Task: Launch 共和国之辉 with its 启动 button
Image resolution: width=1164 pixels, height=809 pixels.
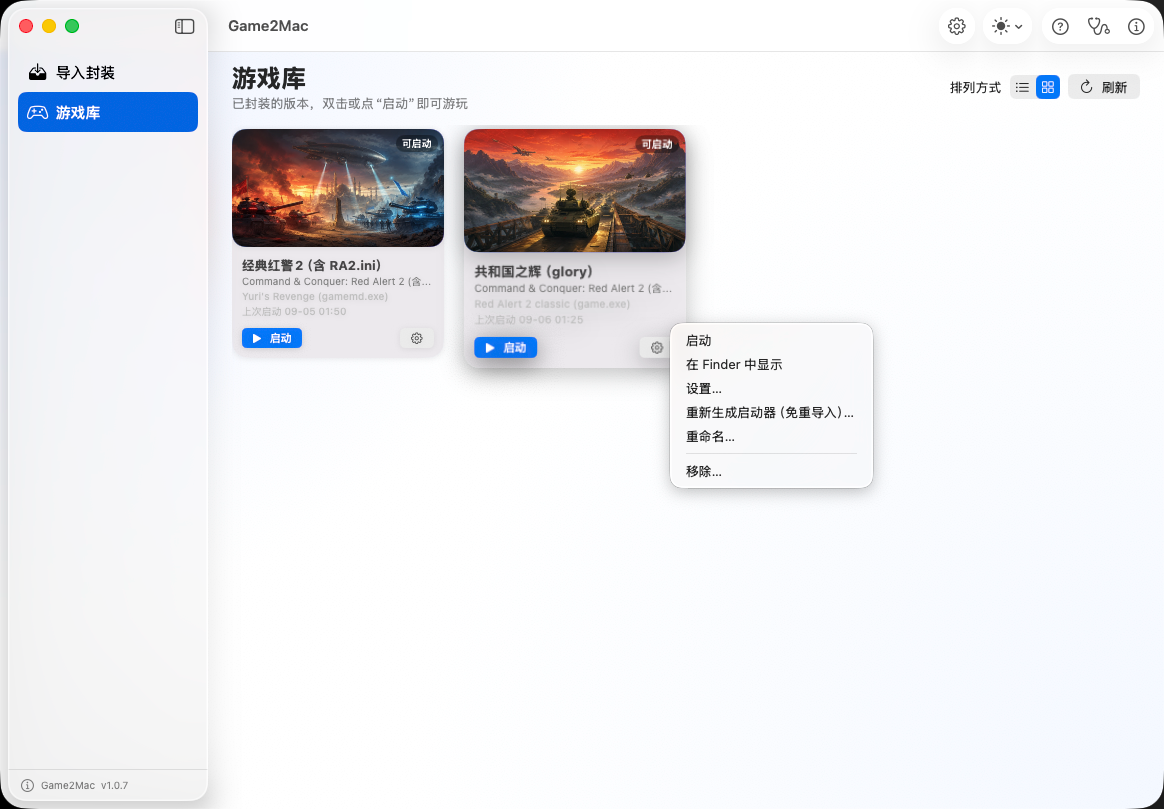Action: (506, 347)
